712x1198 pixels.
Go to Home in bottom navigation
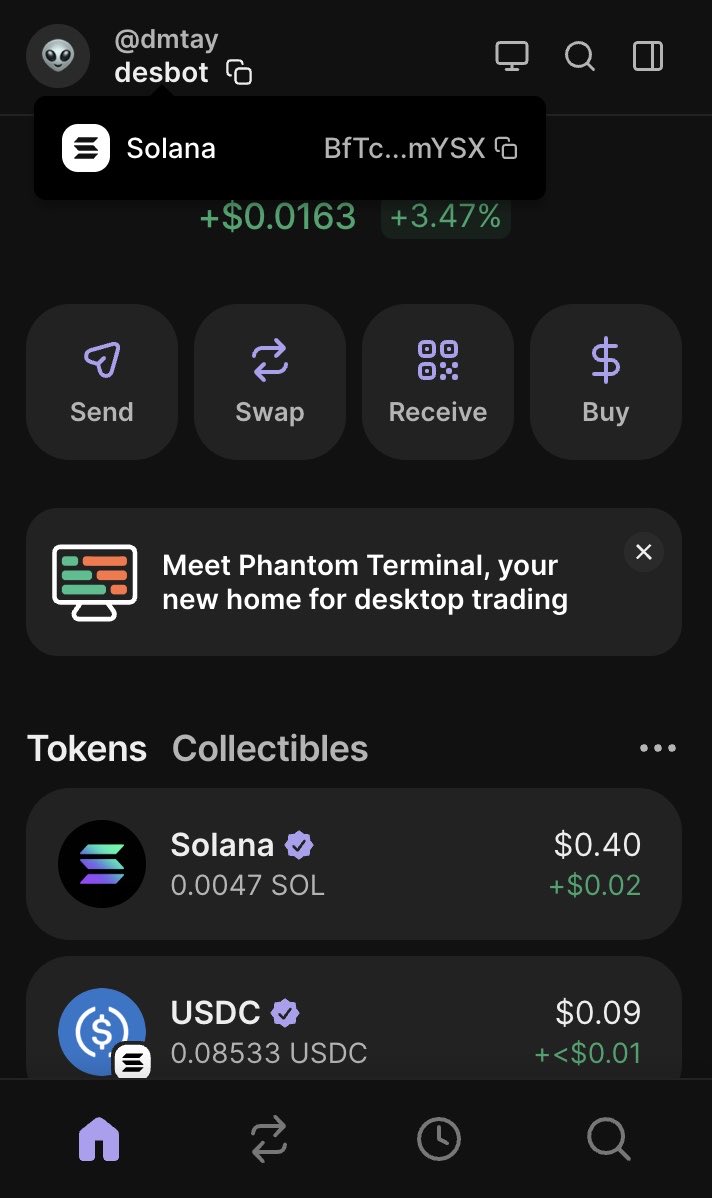tap(99, 1139)
